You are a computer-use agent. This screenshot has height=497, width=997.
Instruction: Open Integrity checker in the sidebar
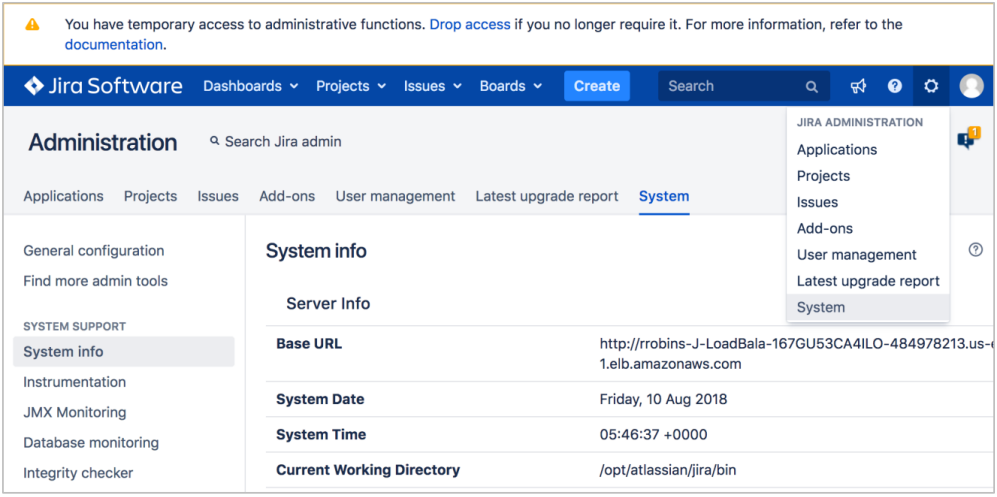point(78,473)
